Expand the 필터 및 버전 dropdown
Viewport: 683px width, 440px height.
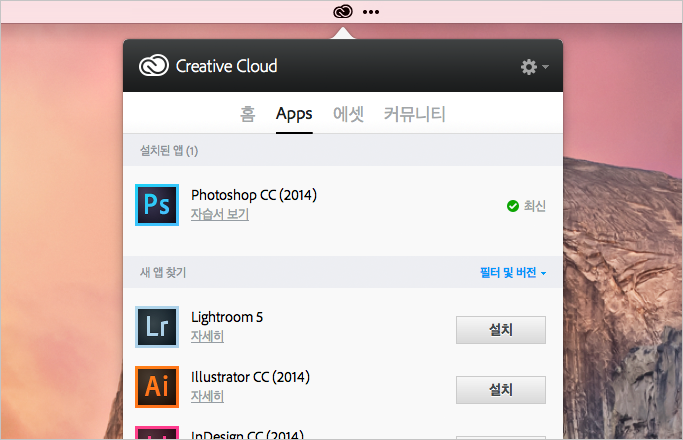(x=513, y=273)
